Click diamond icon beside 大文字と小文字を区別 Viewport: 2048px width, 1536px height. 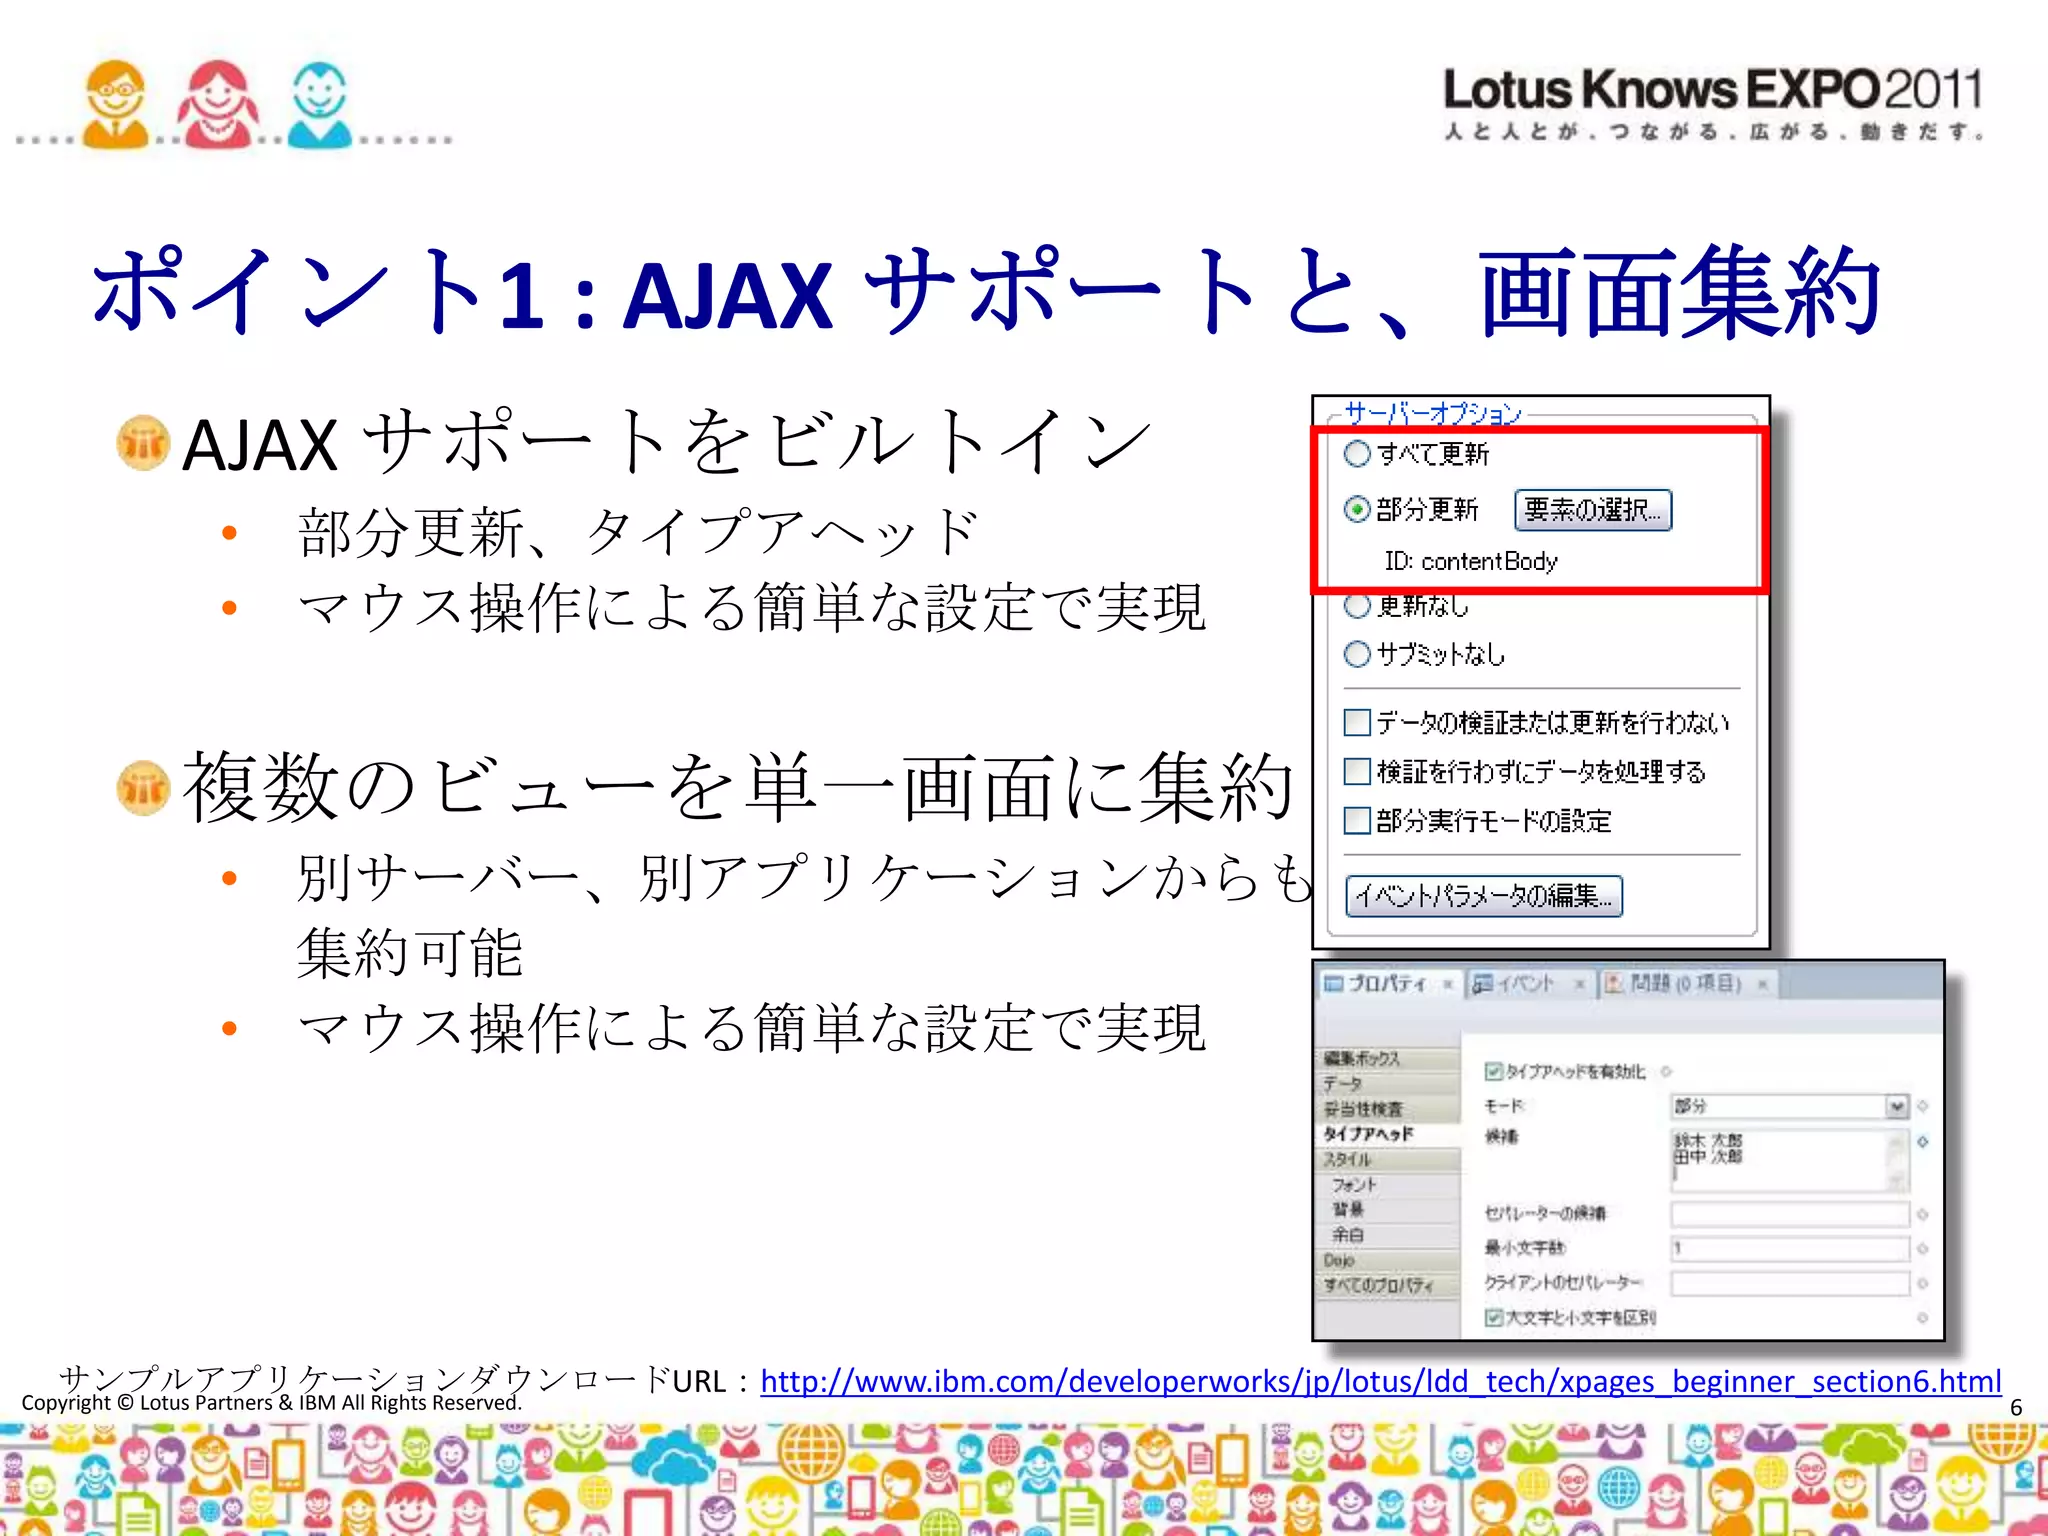point(1923,1318)
